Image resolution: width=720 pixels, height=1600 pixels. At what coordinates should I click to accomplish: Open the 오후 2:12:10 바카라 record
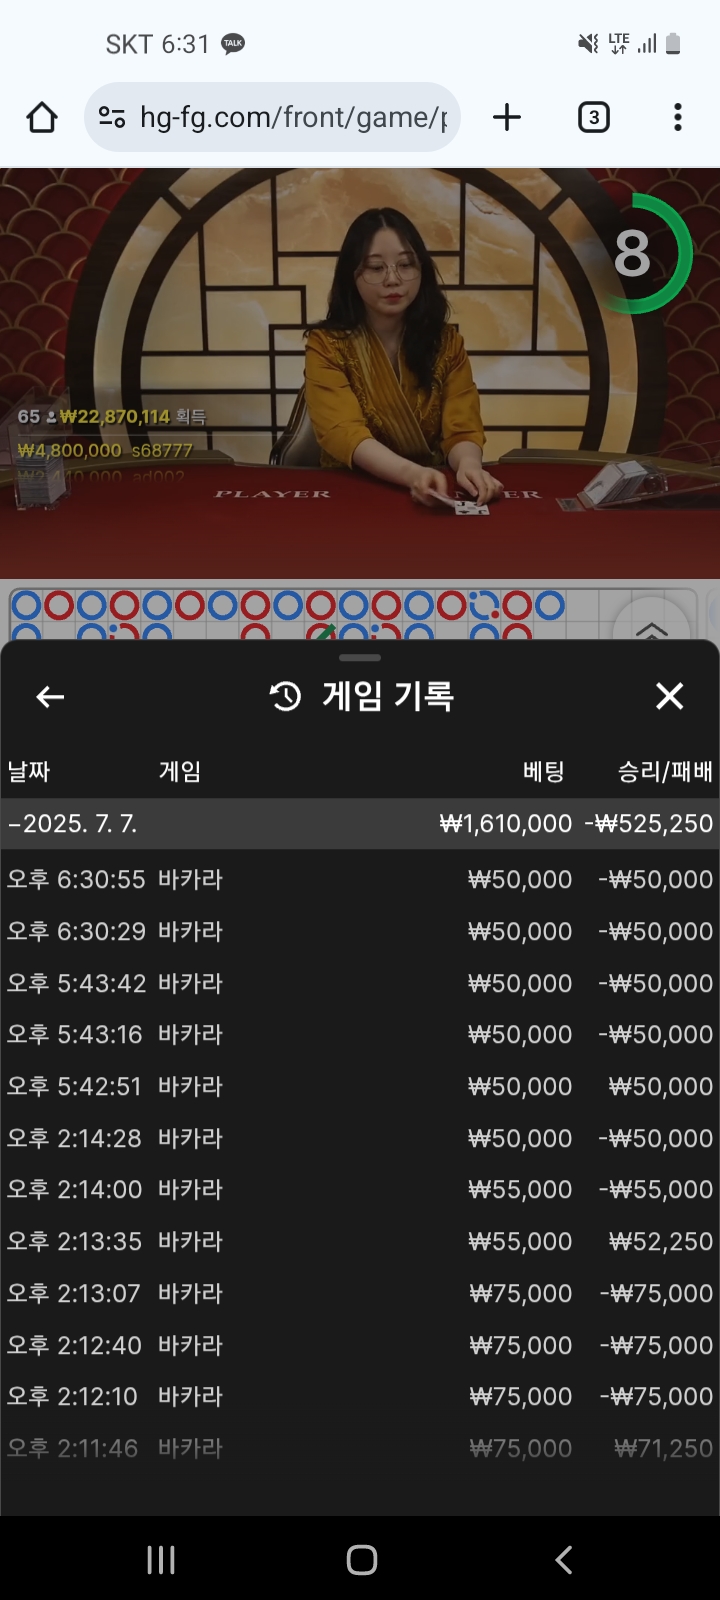click(360, 1396)
